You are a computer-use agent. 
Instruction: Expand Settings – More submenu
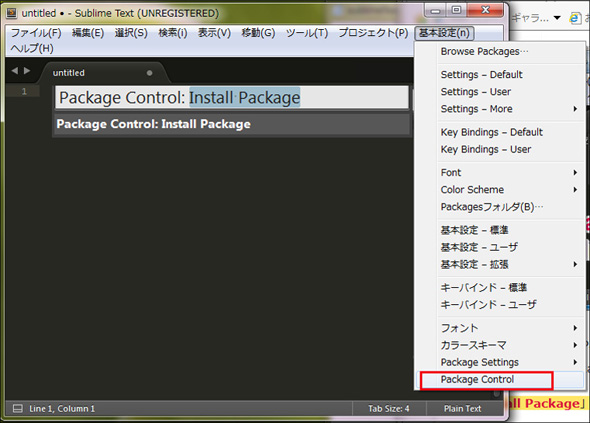tap(500, 109)
